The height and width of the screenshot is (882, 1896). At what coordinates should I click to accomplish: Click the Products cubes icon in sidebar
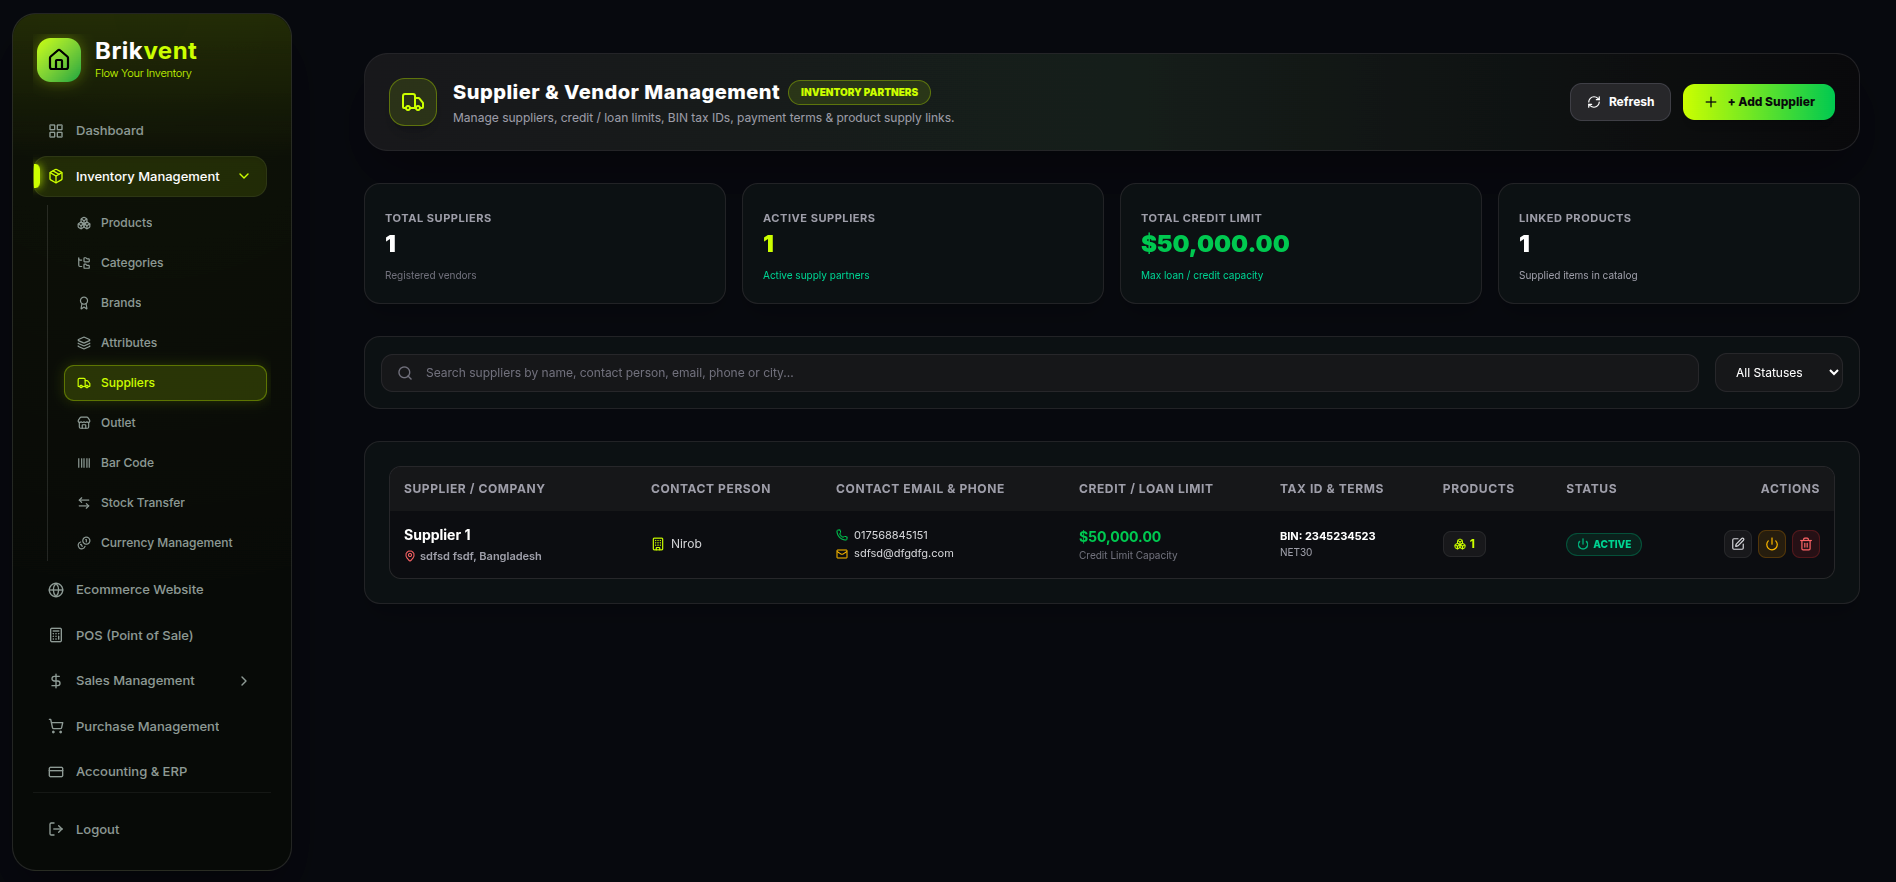coord(84,223)
